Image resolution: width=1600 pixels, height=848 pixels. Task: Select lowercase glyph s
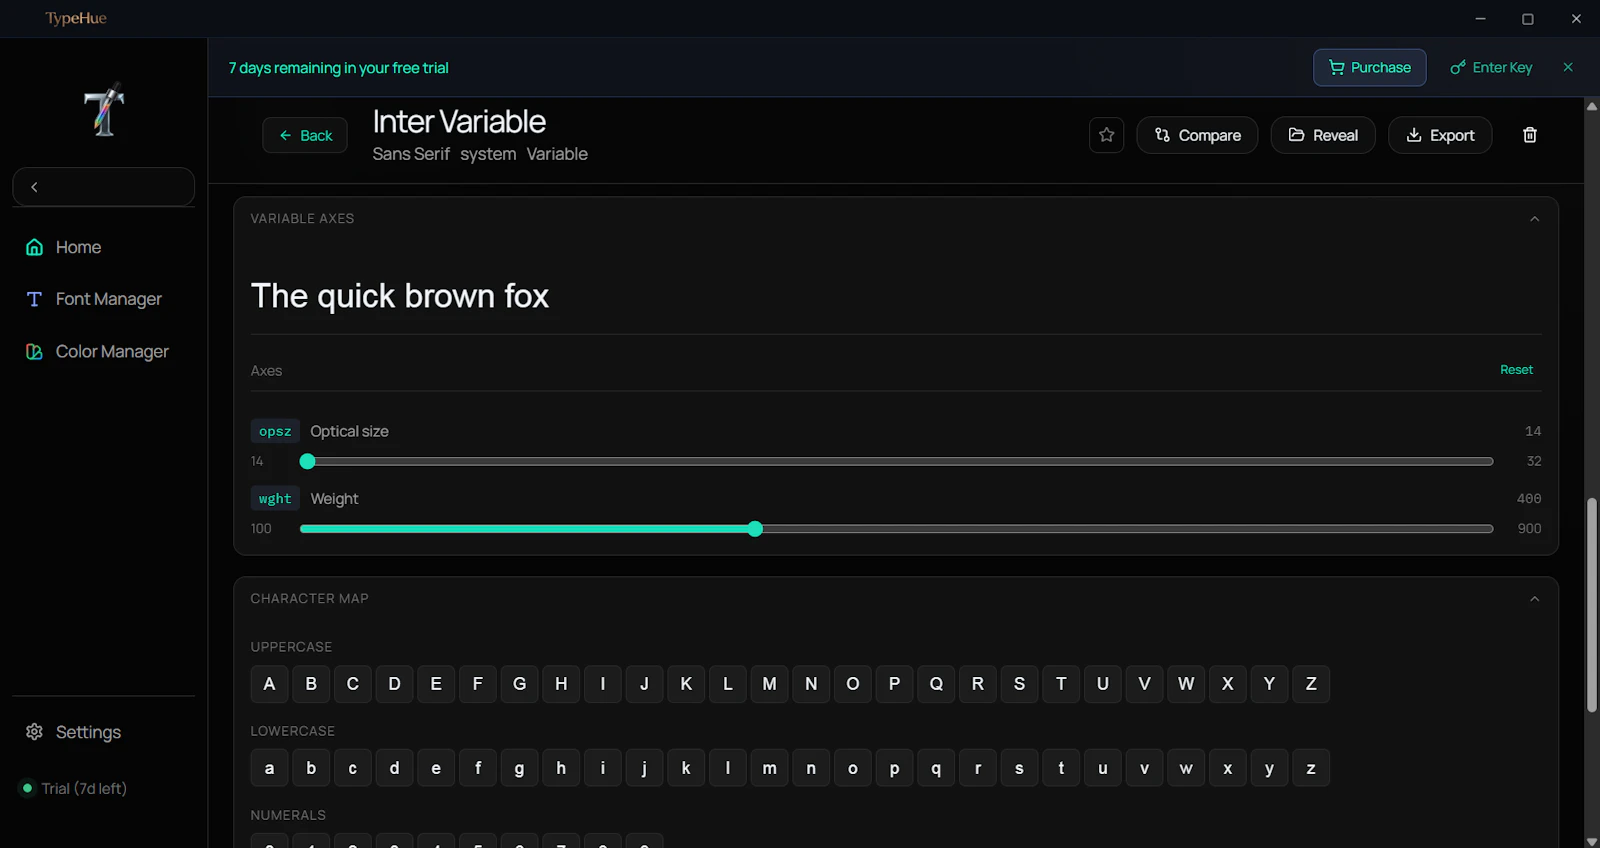pyautogui.click(x=1019, y=768)
